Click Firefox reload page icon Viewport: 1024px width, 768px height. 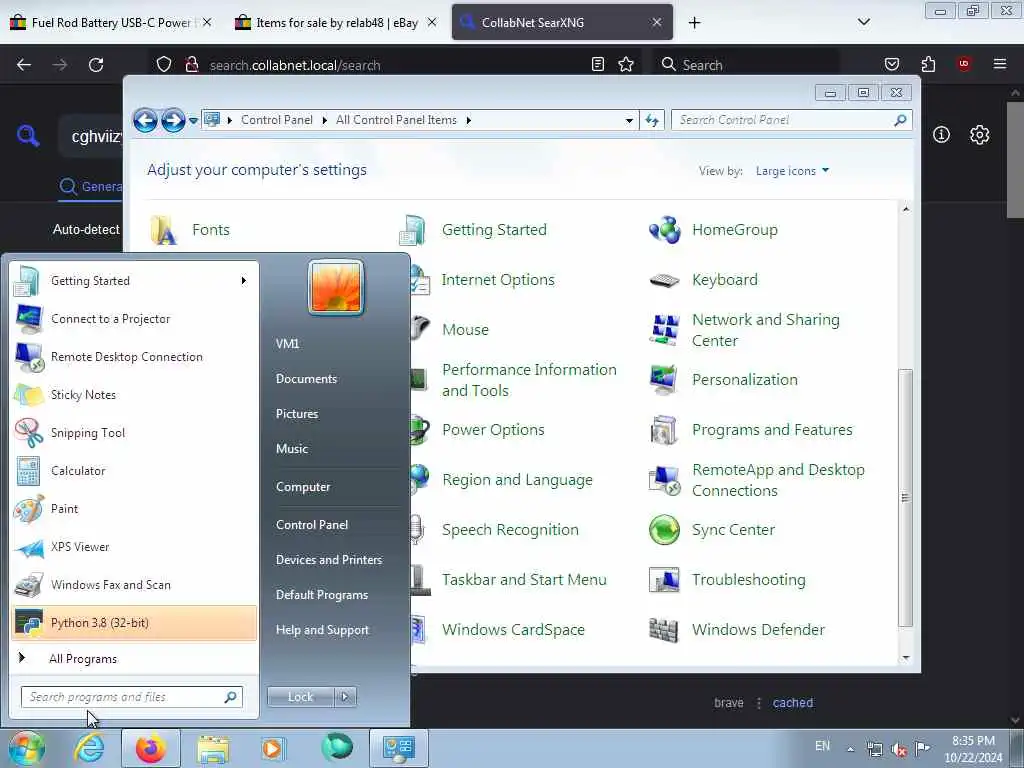coord(96,65)
